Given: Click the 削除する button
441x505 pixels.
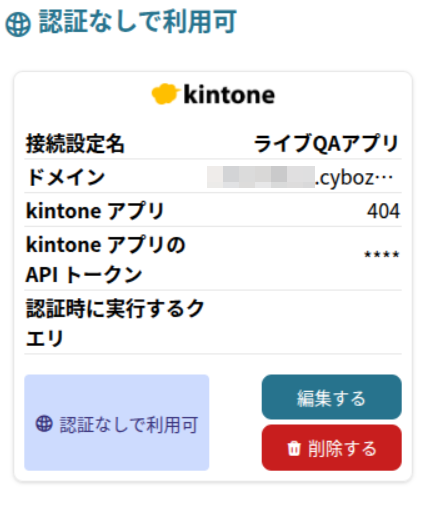Looking at the screenshot, I should pyautogui.click(x=331, y=448).
